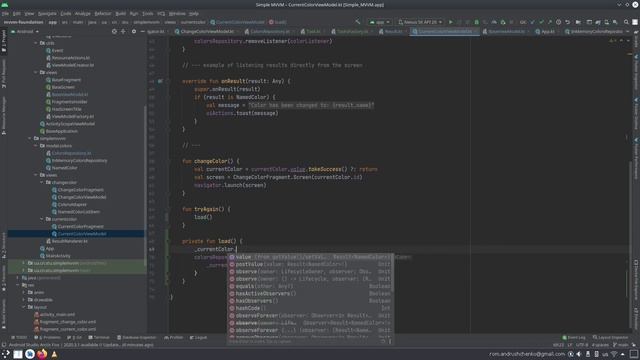This screenshot has height=360, width=640.
Task: Open the Event Log tool window
Action: (x=574, y=338)
